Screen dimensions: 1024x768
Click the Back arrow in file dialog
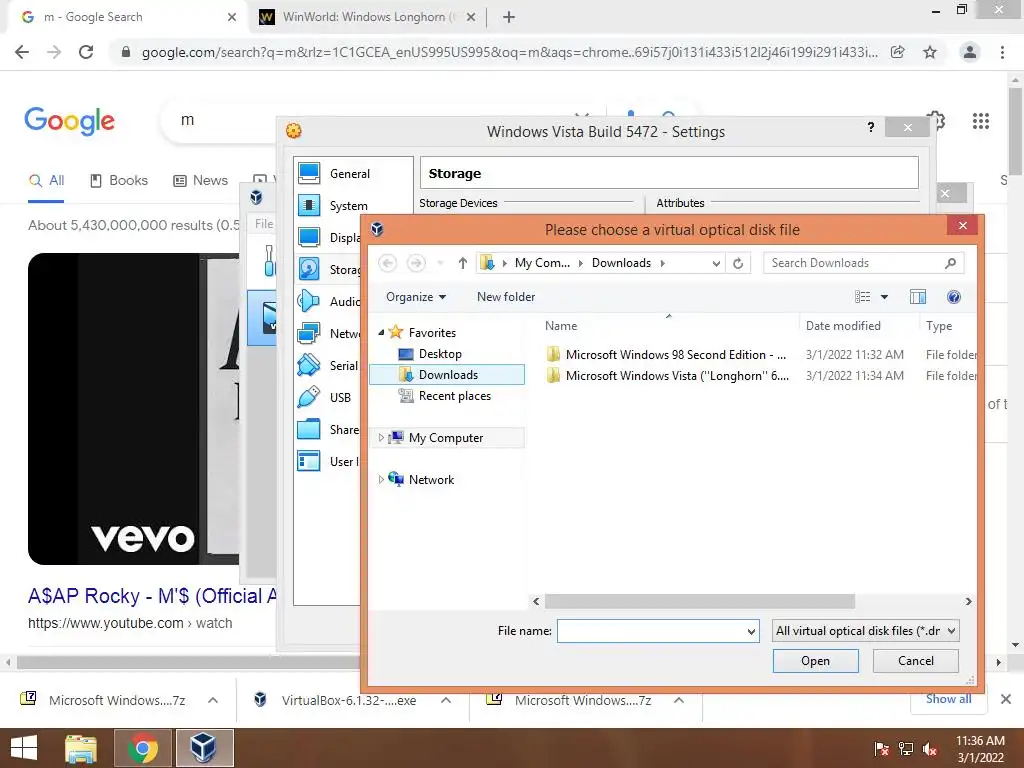pyautogui.click(x=387, y=263)
